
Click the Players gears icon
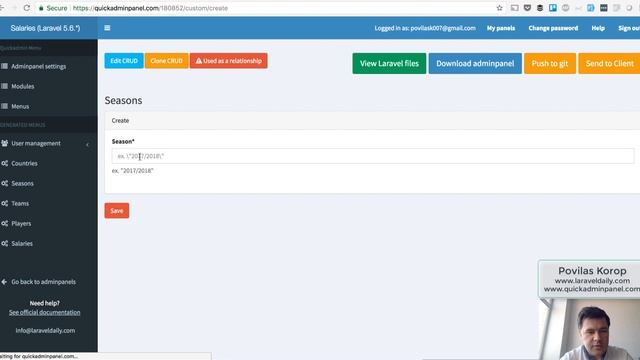coord(4,223)
